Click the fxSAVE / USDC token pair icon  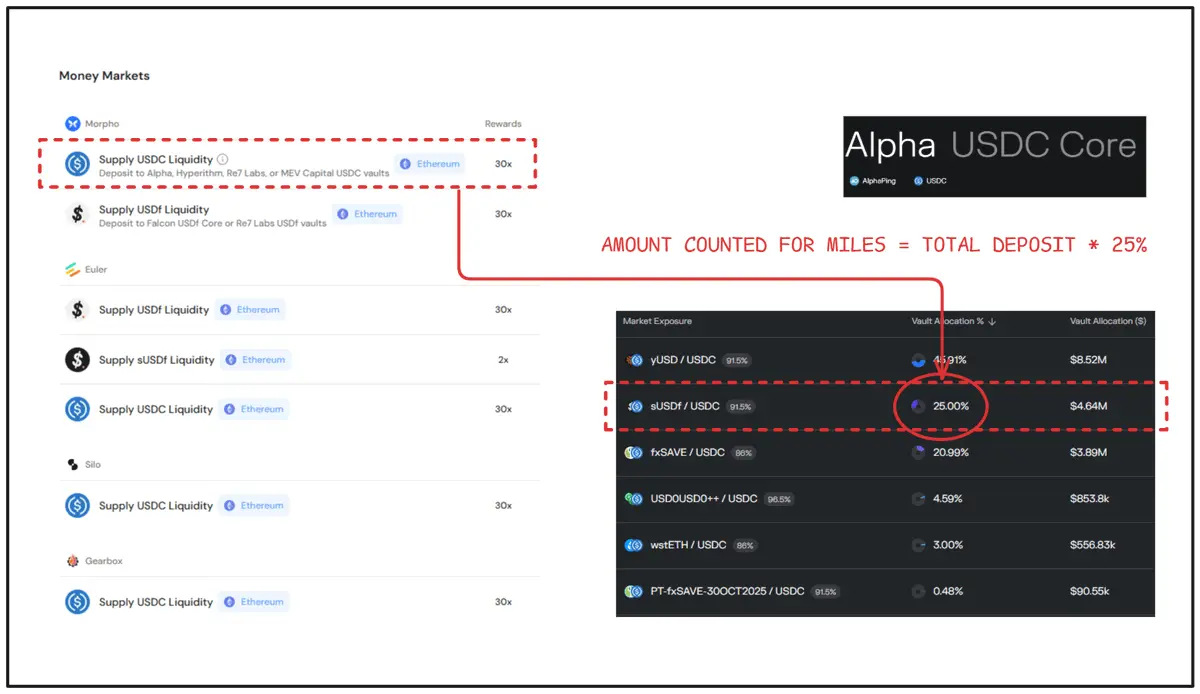634,453
